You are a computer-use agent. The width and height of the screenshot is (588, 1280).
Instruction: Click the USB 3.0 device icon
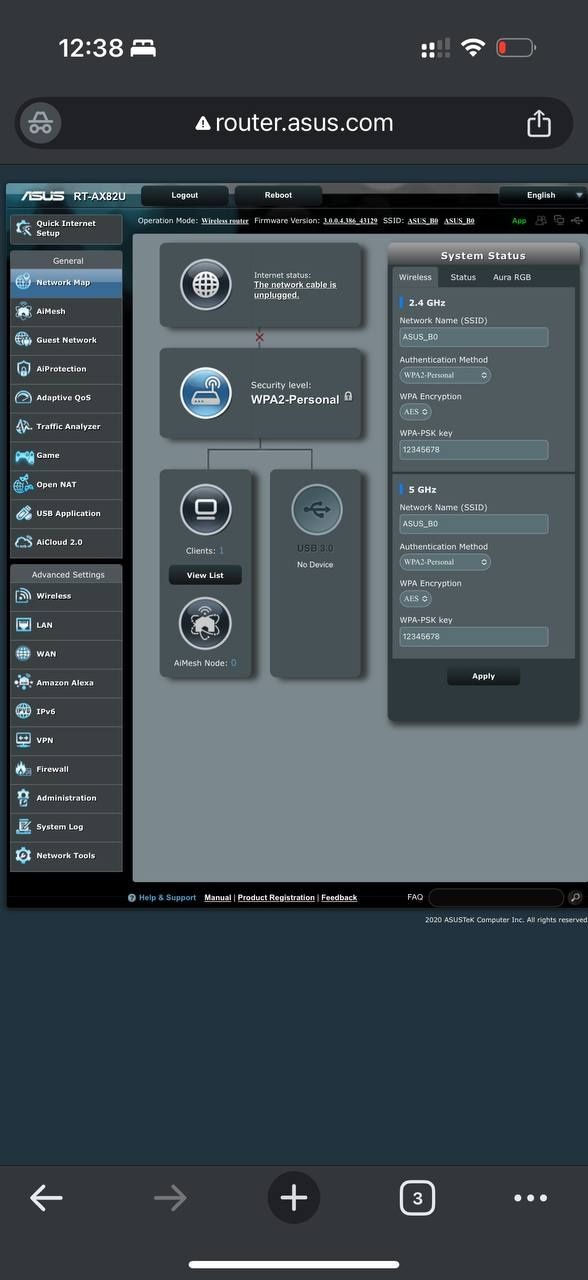click(316, 511)
